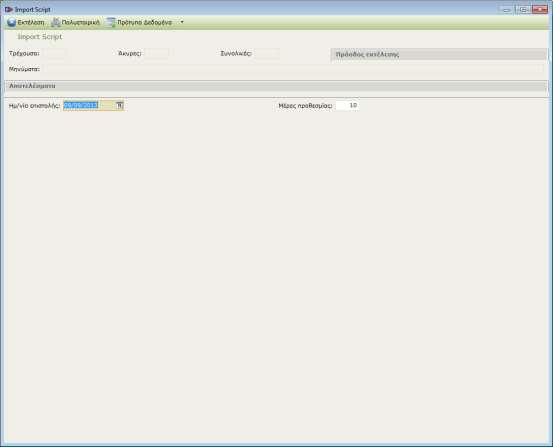The height and width of the screenshot is (447, 553).
Task: Click the Συνολικές value field
Action: (x=267, y=54)
